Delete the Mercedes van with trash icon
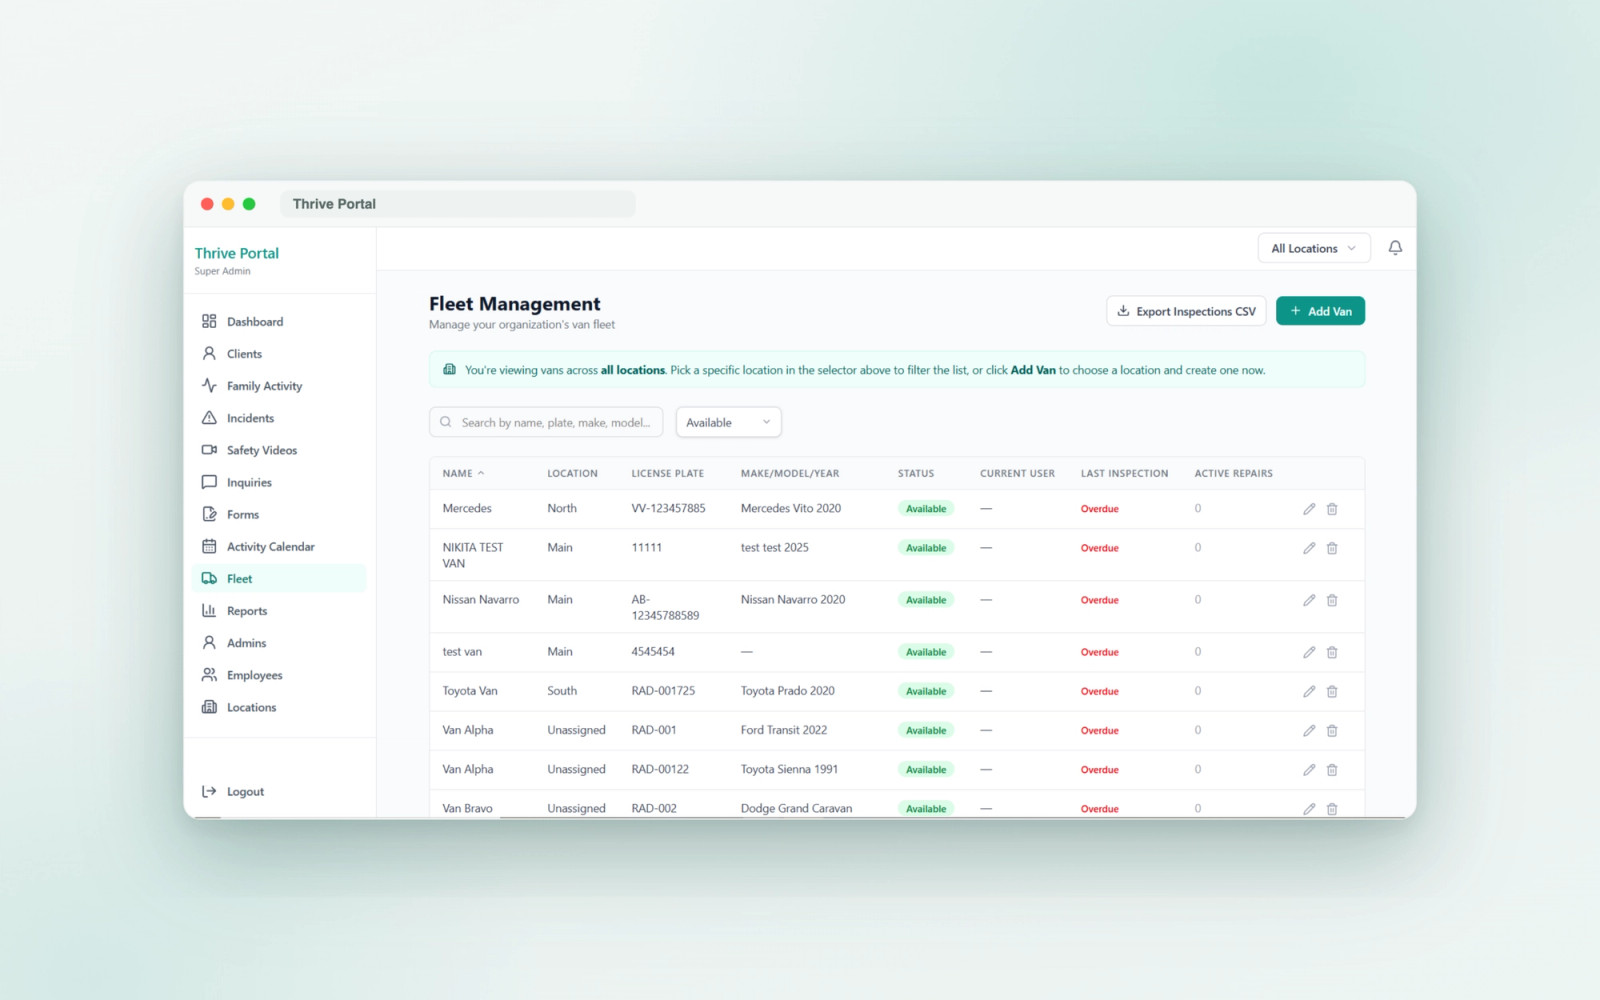Viewport: 1600px width, 1000px height. [x=1332, y=509]
